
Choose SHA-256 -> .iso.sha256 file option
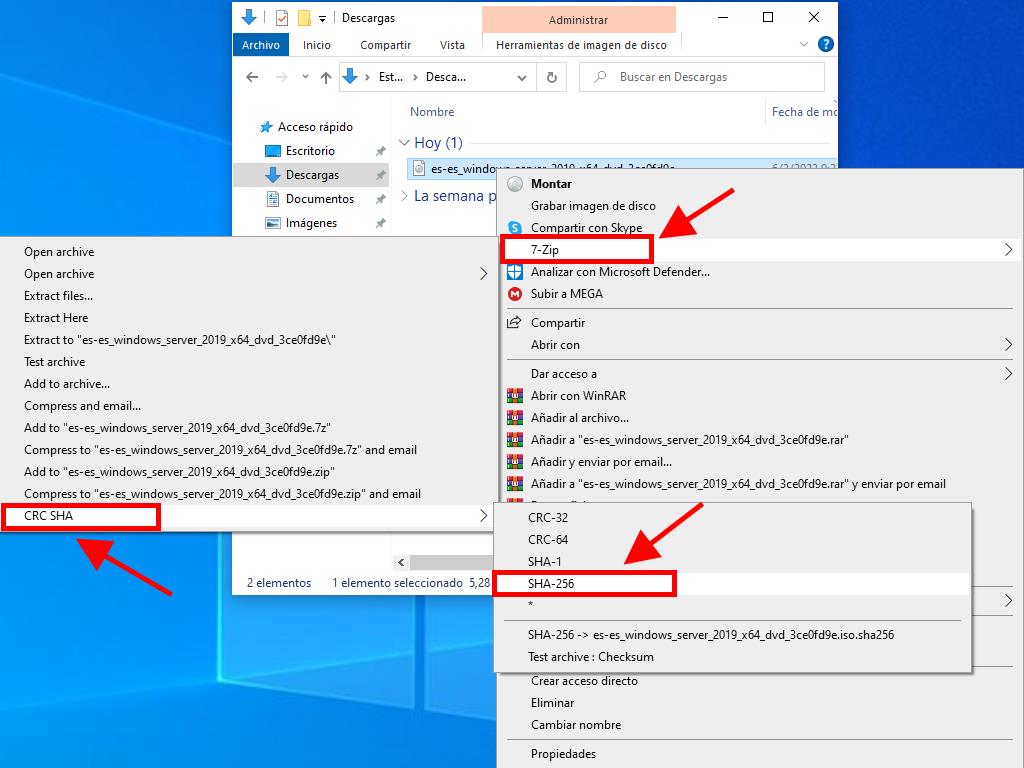(732, 635)
